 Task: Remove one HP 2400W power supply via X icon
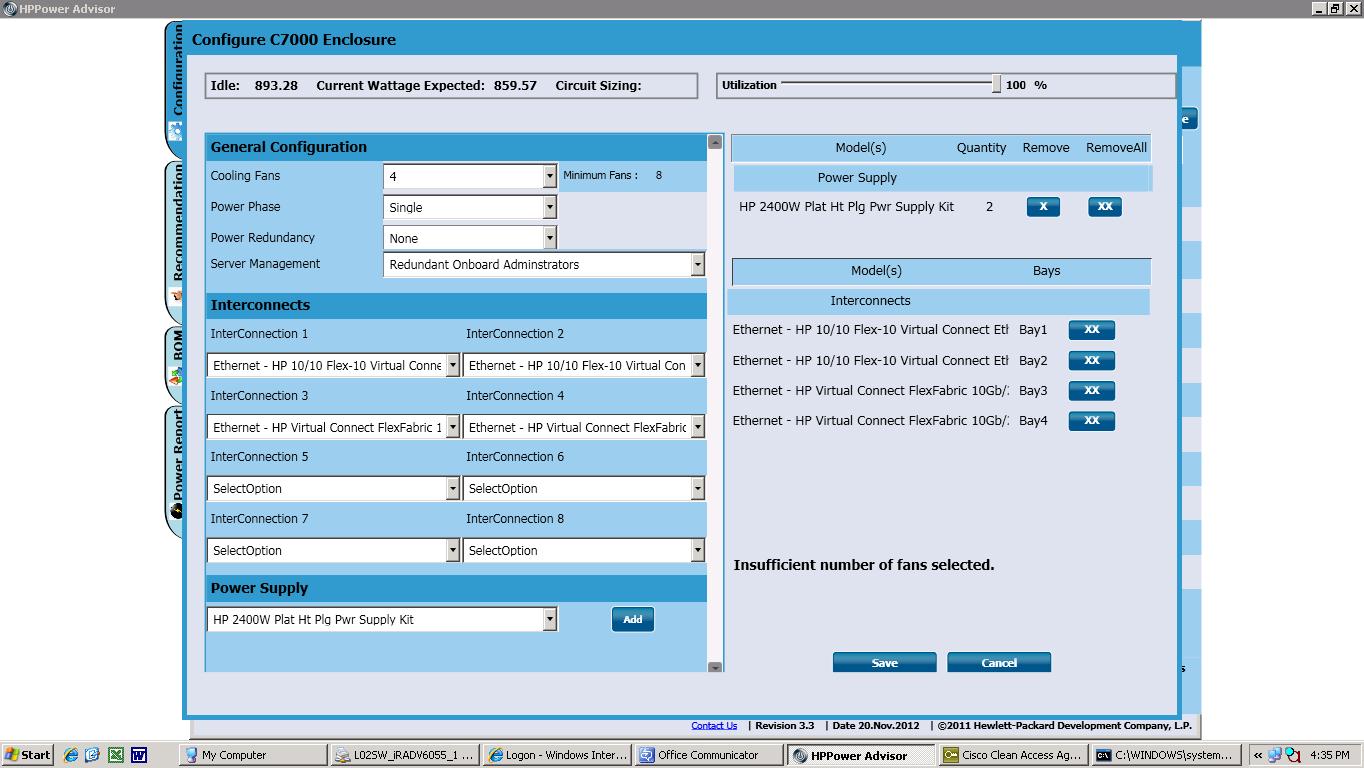[x=1042, y=206]
